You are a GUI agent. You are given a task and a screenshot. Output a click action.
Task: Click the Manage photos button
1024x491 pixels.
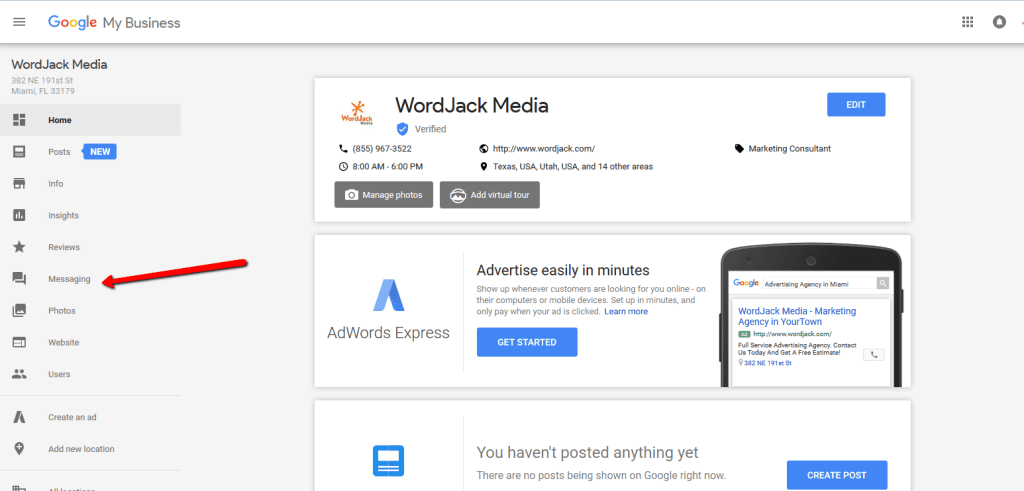click(383, 195)
